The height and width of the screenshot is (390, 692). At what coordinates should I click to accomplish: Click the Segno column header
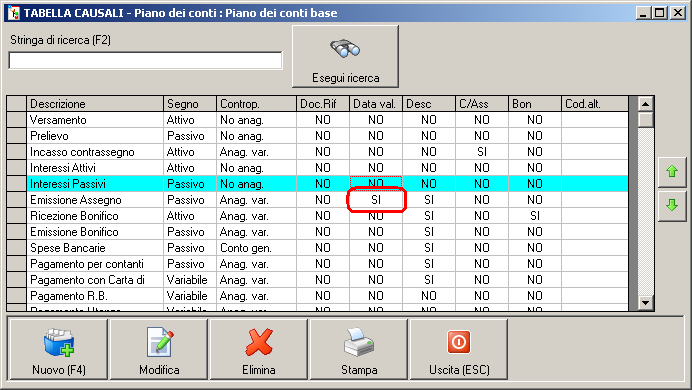(190, 104)
